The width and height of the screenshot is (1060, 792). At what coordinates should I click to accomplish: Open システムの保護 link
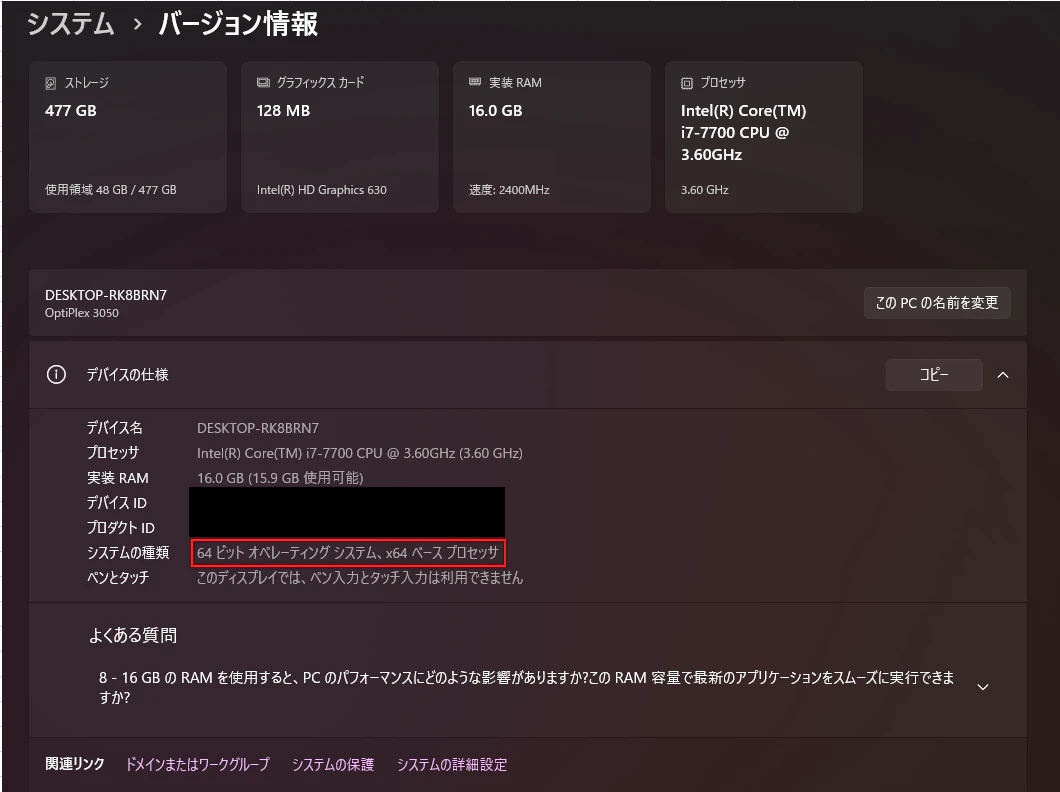(333, 764)
